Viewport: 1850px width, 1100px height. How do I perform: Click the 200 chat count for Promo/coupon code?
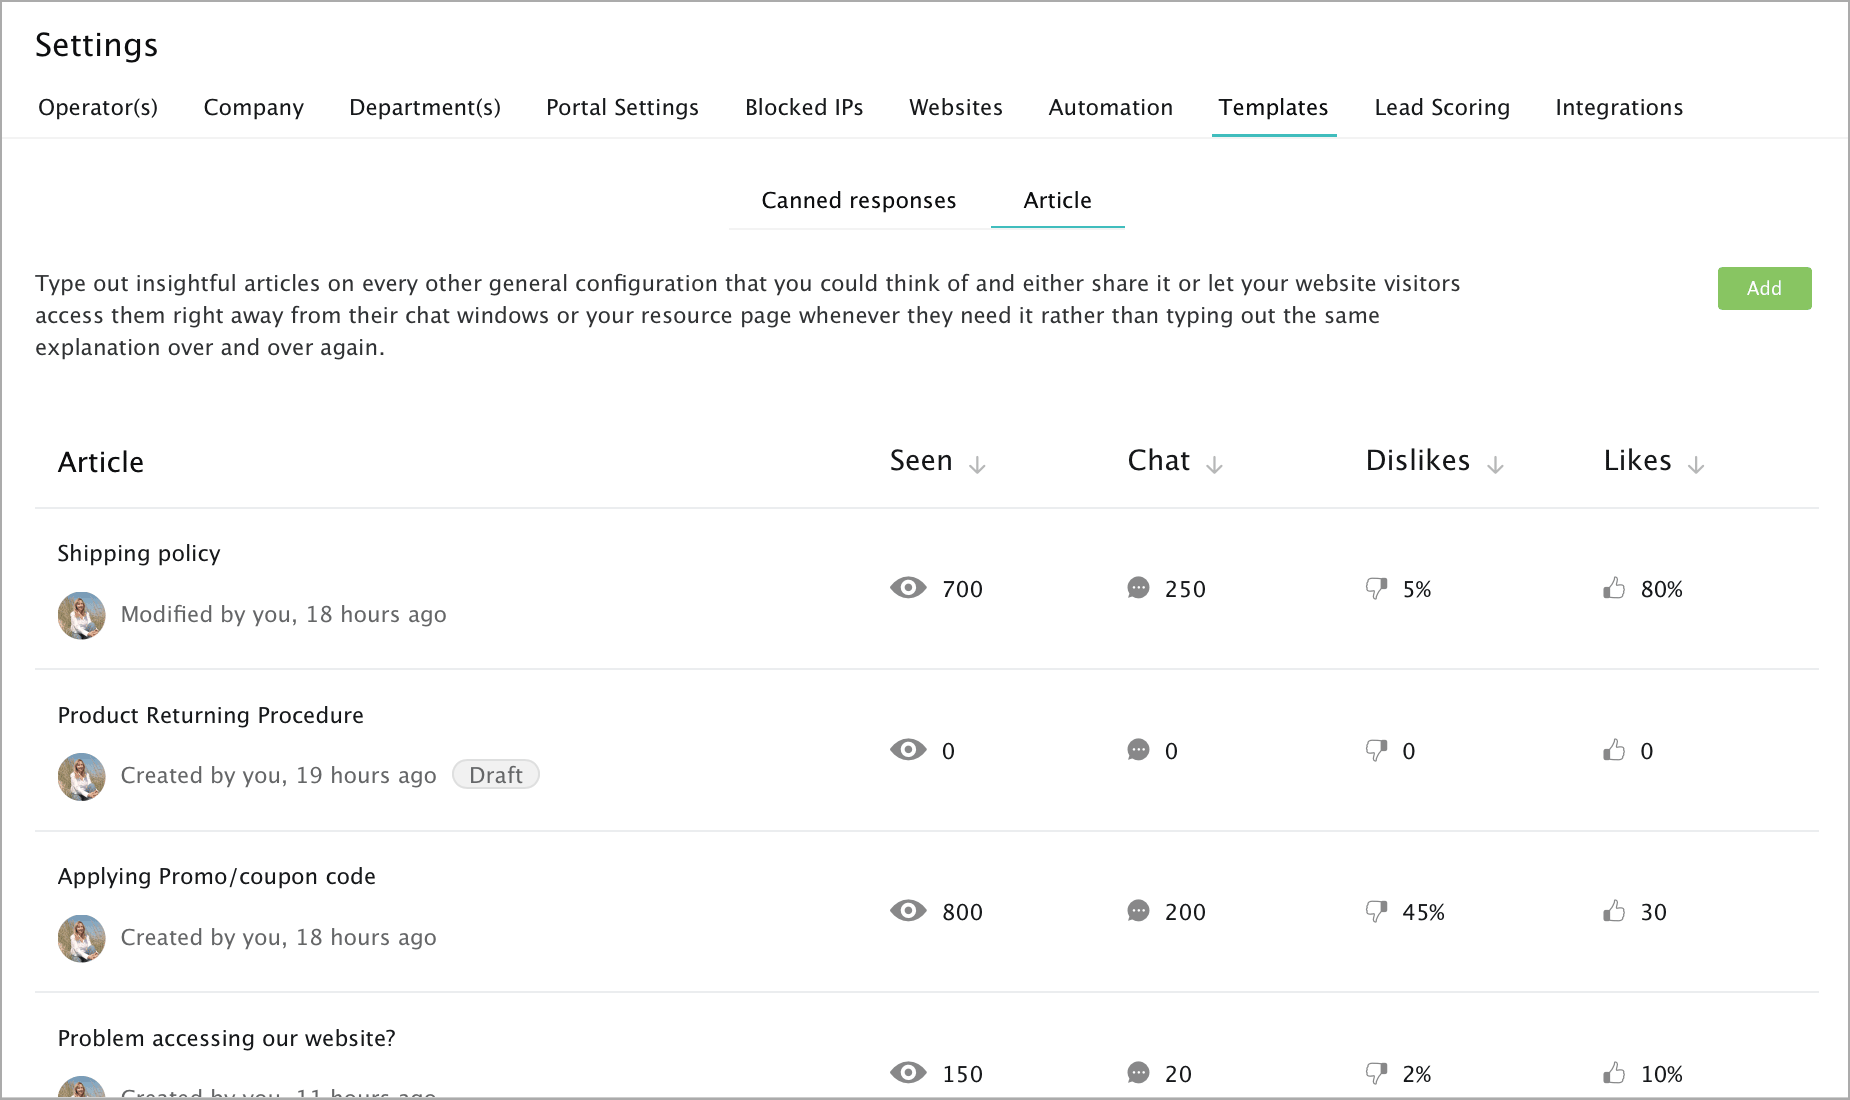click(x=1185, y=912)
